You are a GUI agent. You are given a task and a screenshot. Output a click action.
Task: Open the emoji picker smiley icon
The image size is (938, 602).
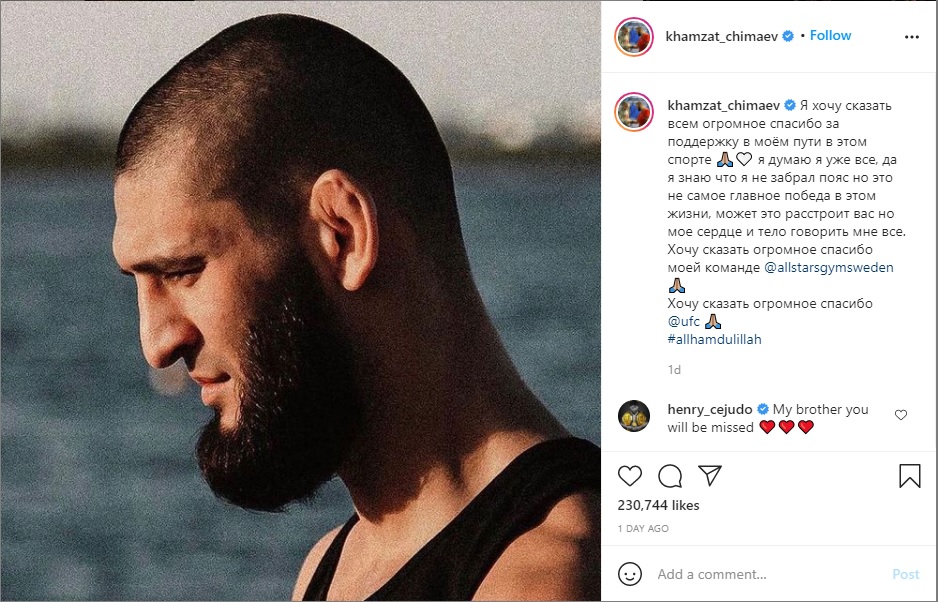tap(630, 574)
